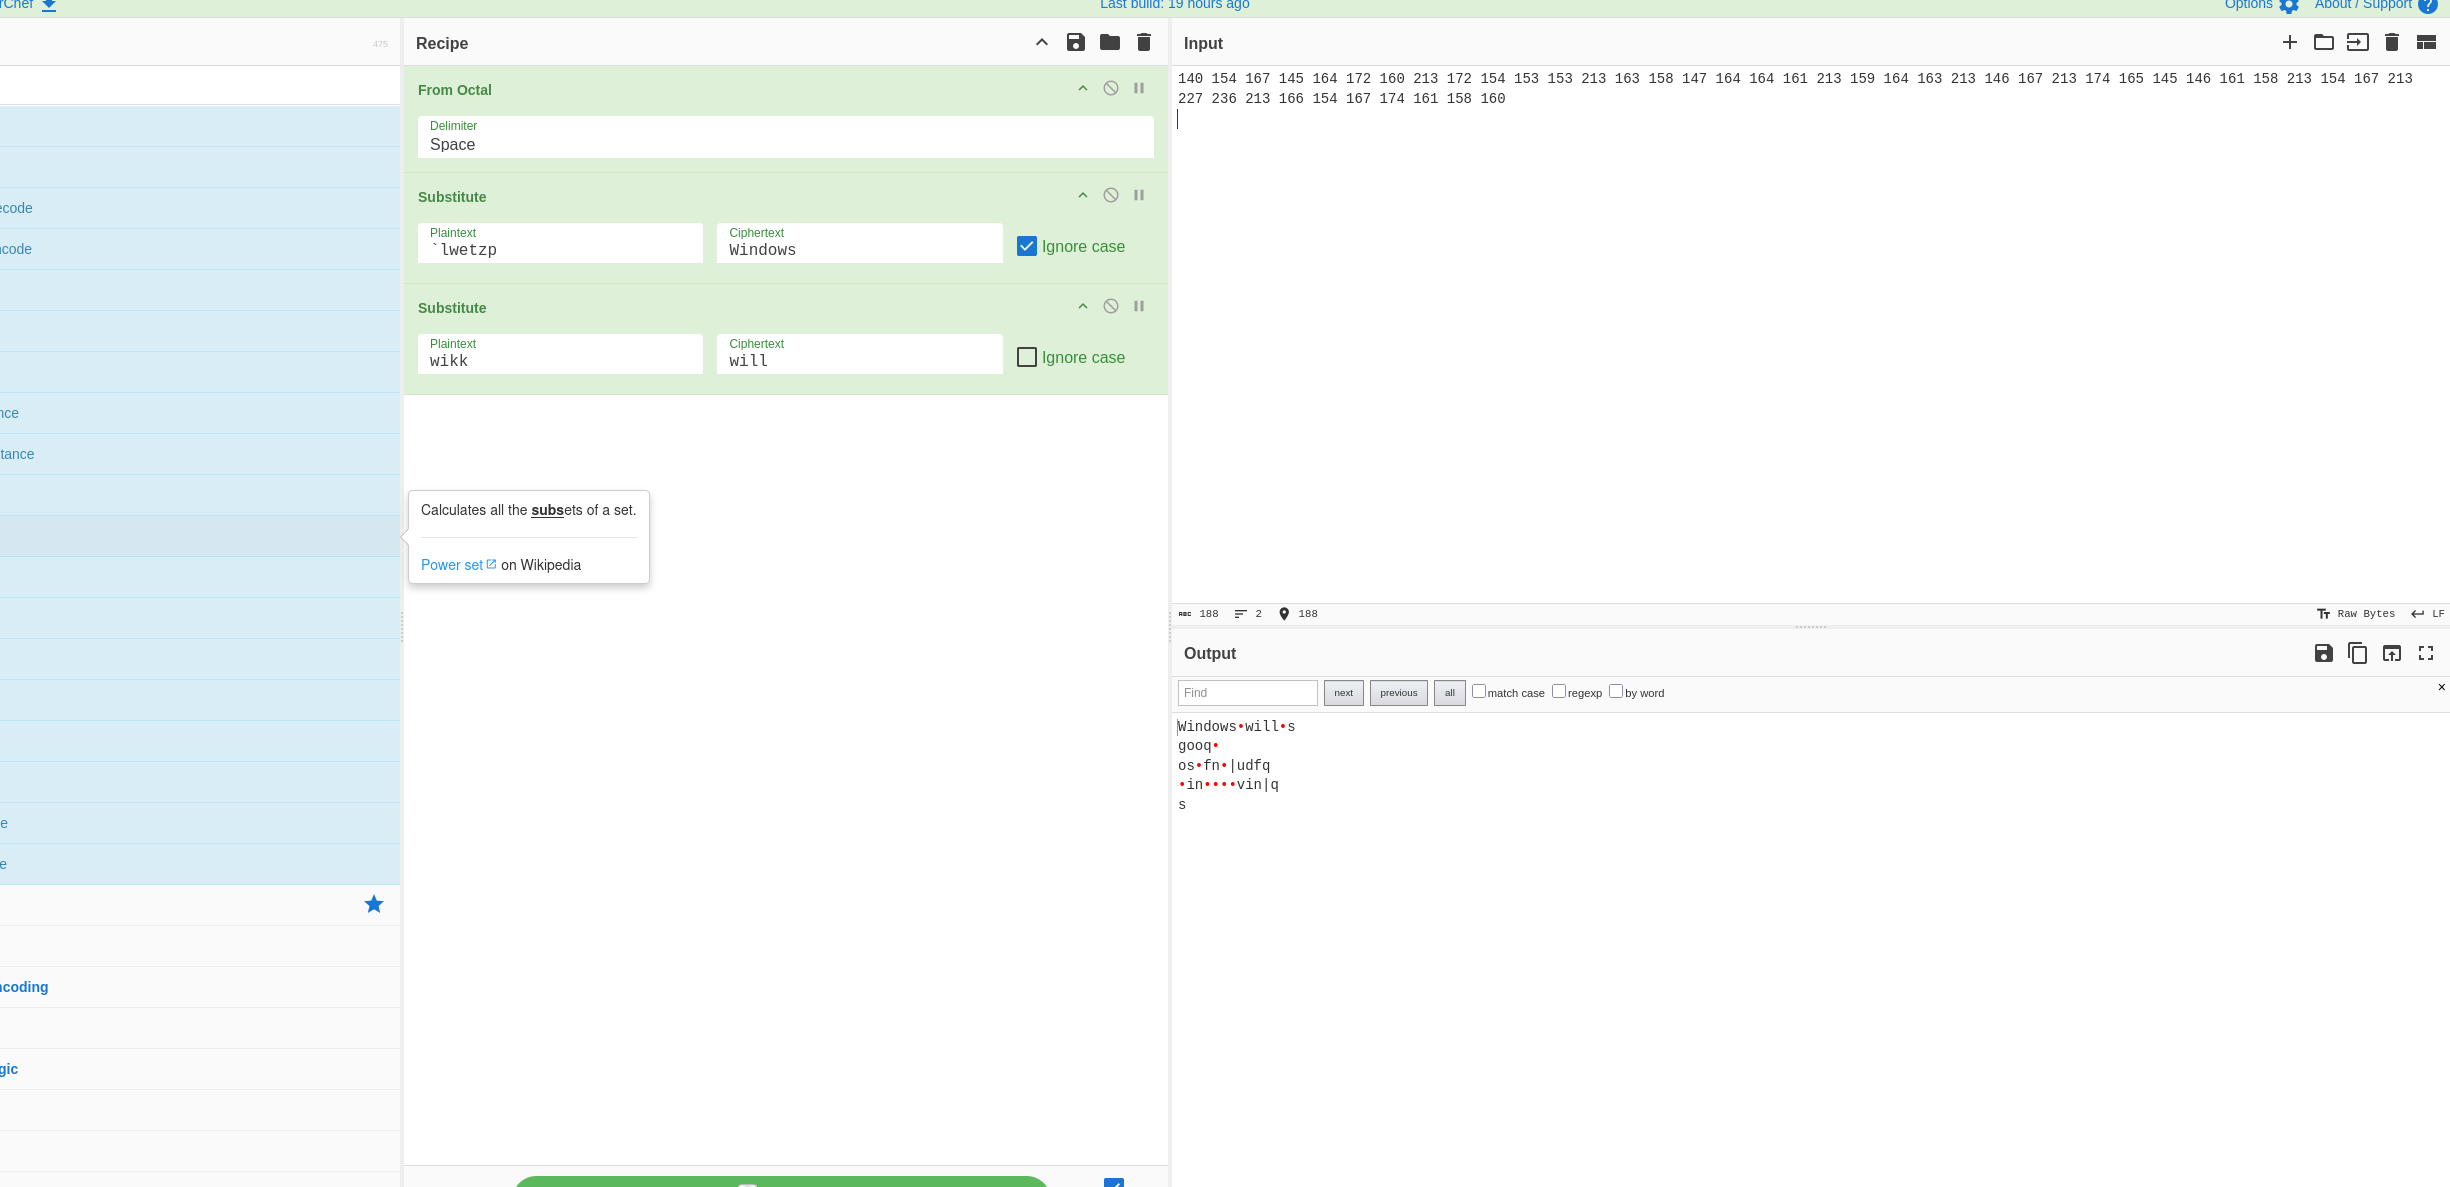This screenshot has width=2450, height=1187.
Task: Collapse the first Substitute operation
Action: point(1082,195)
